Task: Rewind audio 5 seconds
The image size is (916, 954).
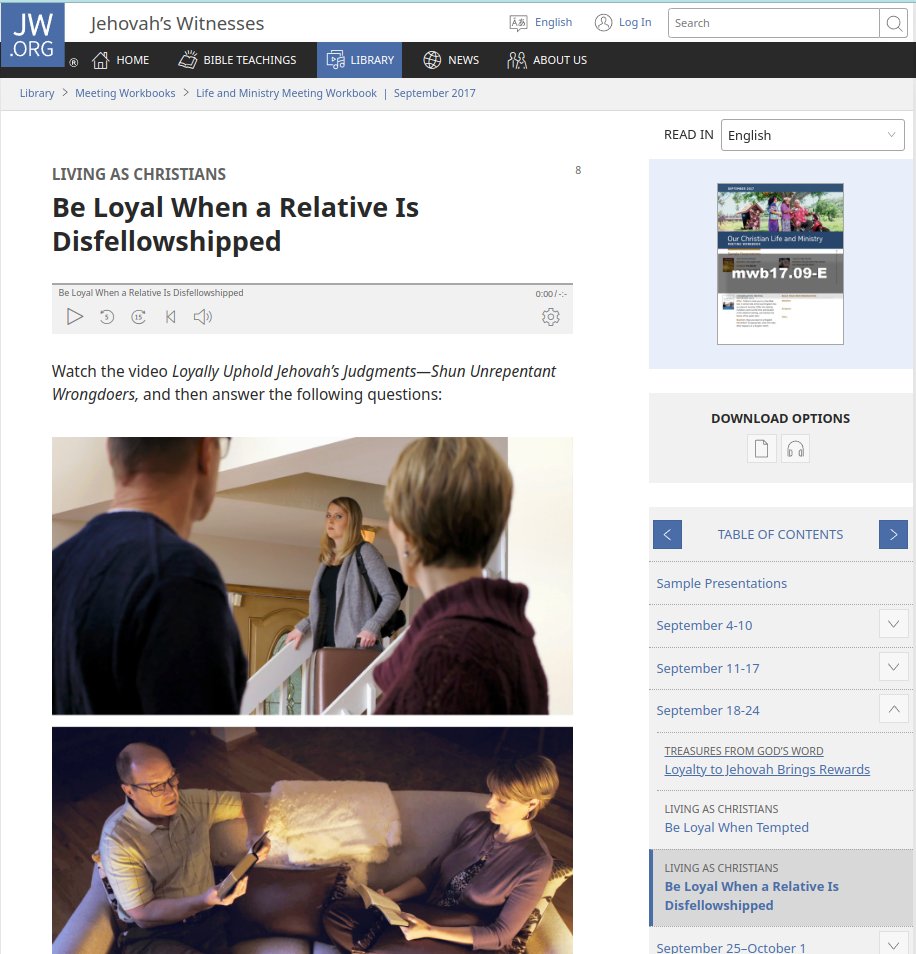Action: (107, 316)
